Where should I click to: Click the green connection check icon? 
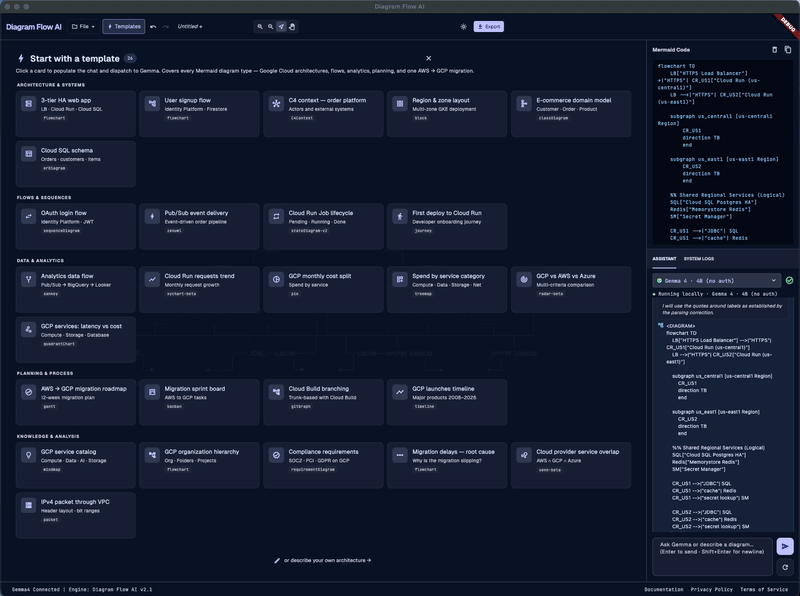point(789,280)
